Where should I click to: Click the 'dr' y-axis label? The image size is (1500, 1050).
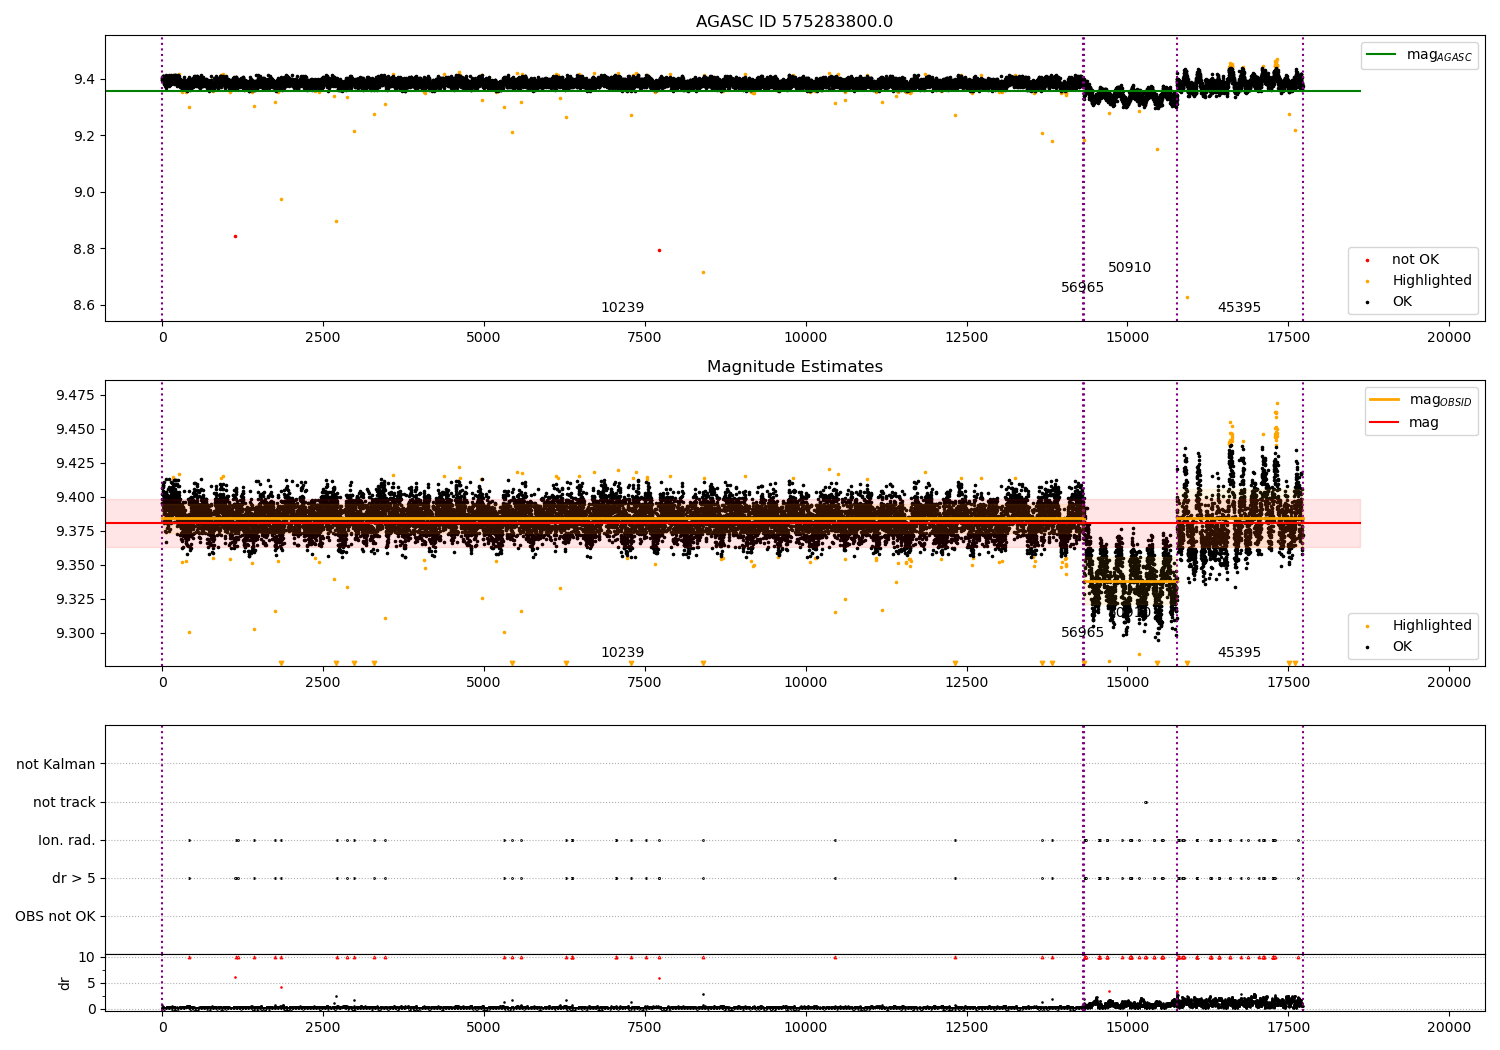pyautogui.click(x=65, y=983)
